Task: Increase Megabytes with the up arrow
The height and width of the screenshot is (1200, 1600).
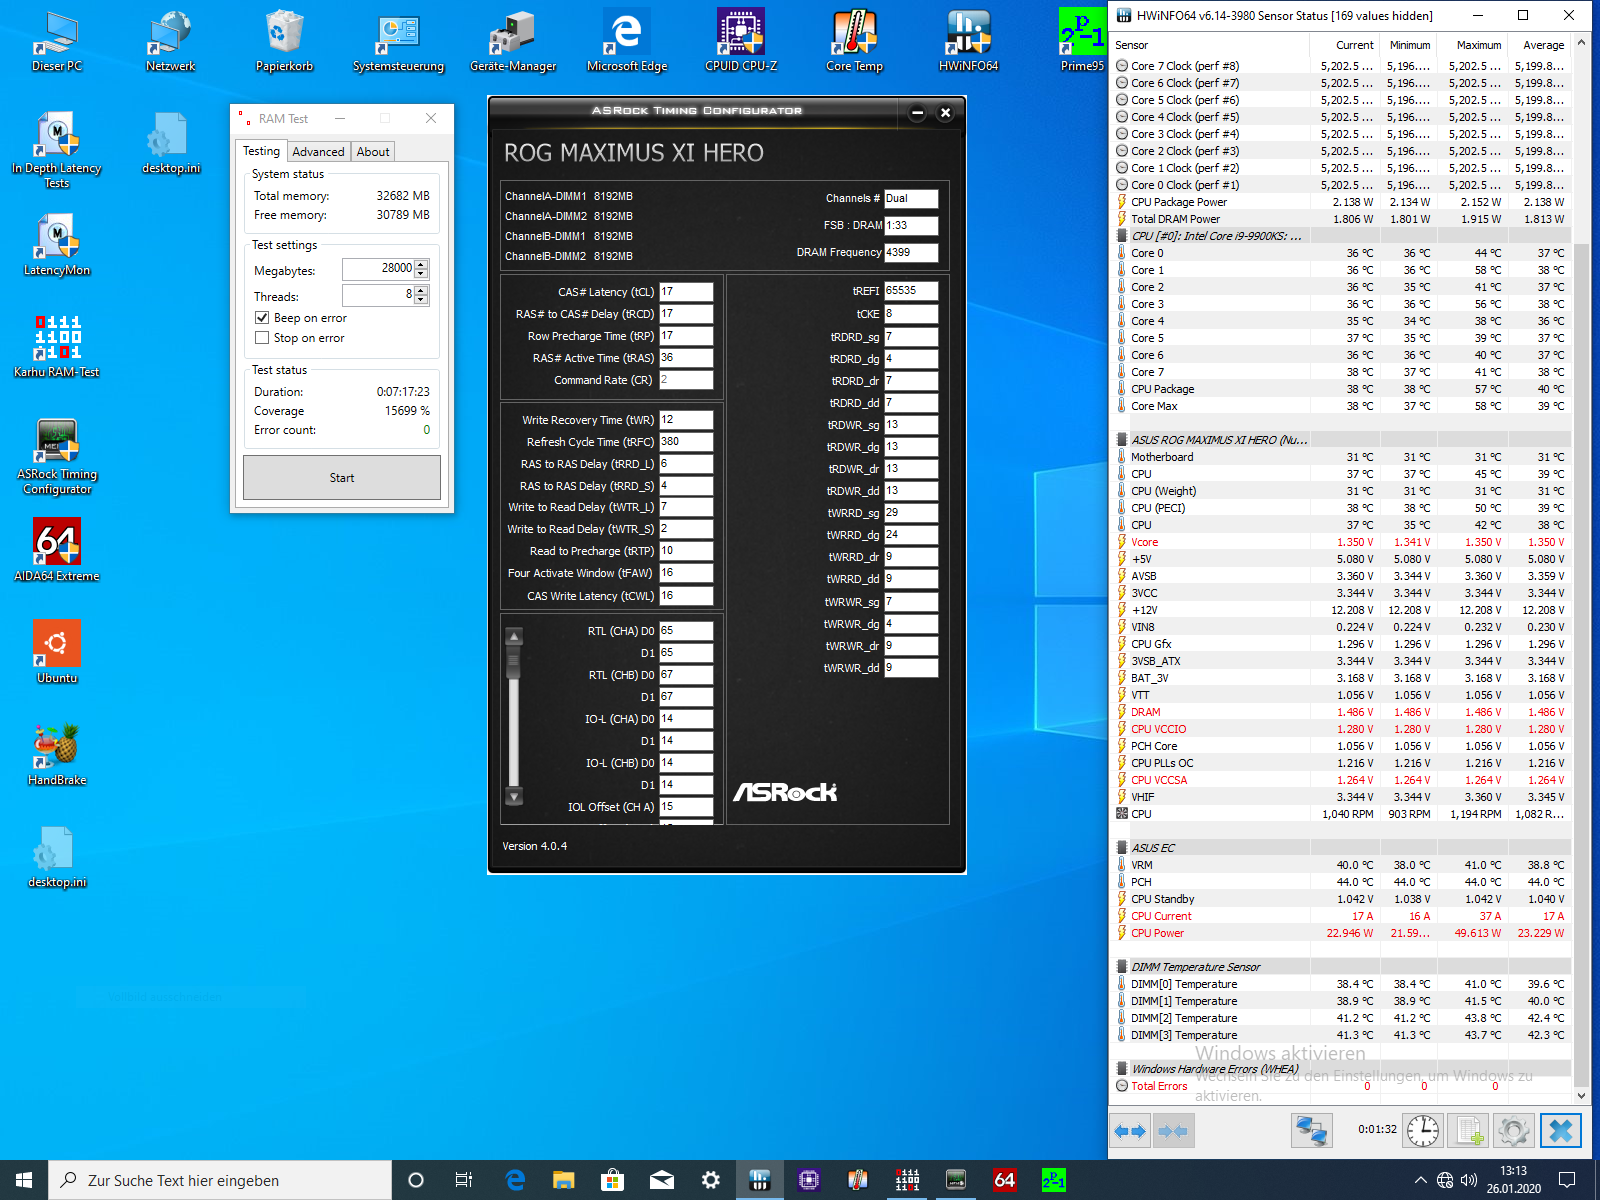Action: (421, 265)
